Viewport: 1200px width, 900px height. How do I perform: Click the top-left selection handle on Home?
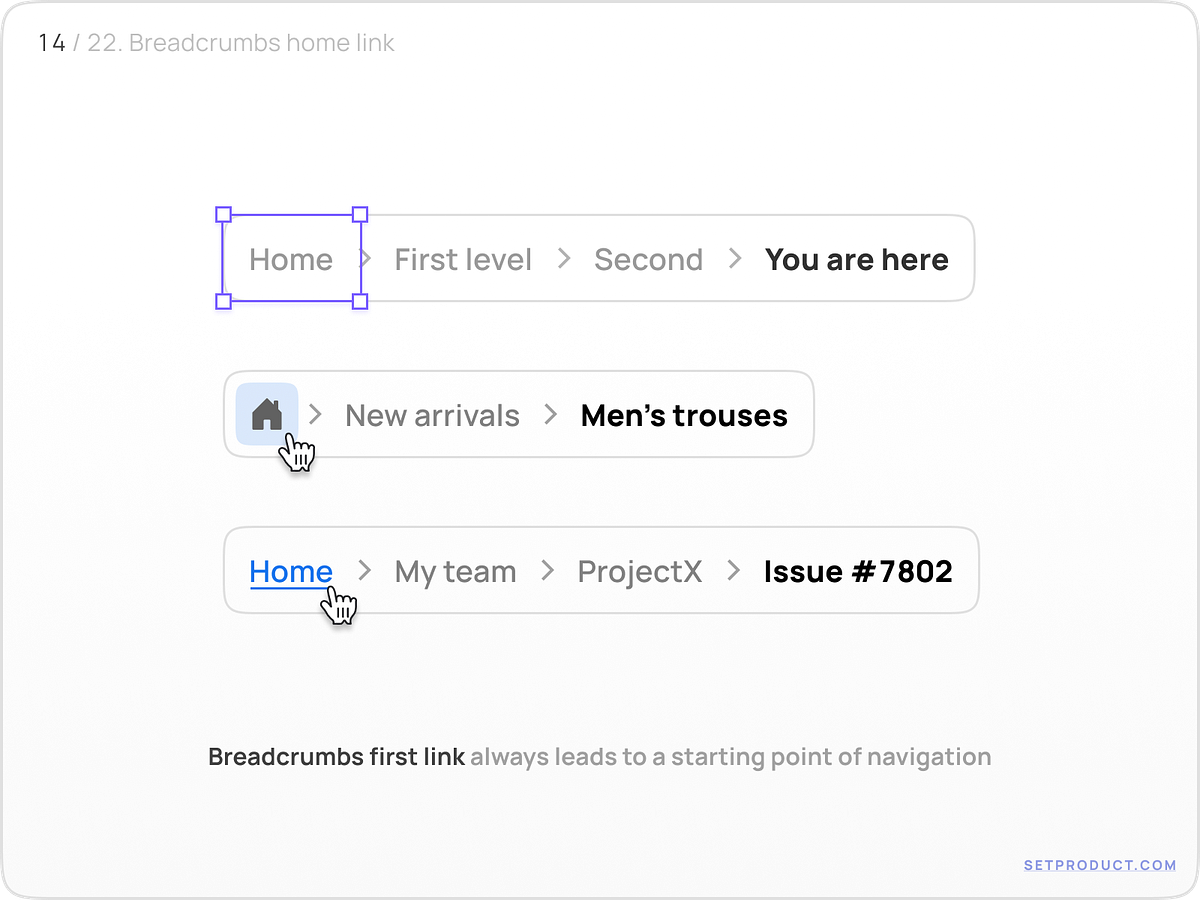pos(222,213)
